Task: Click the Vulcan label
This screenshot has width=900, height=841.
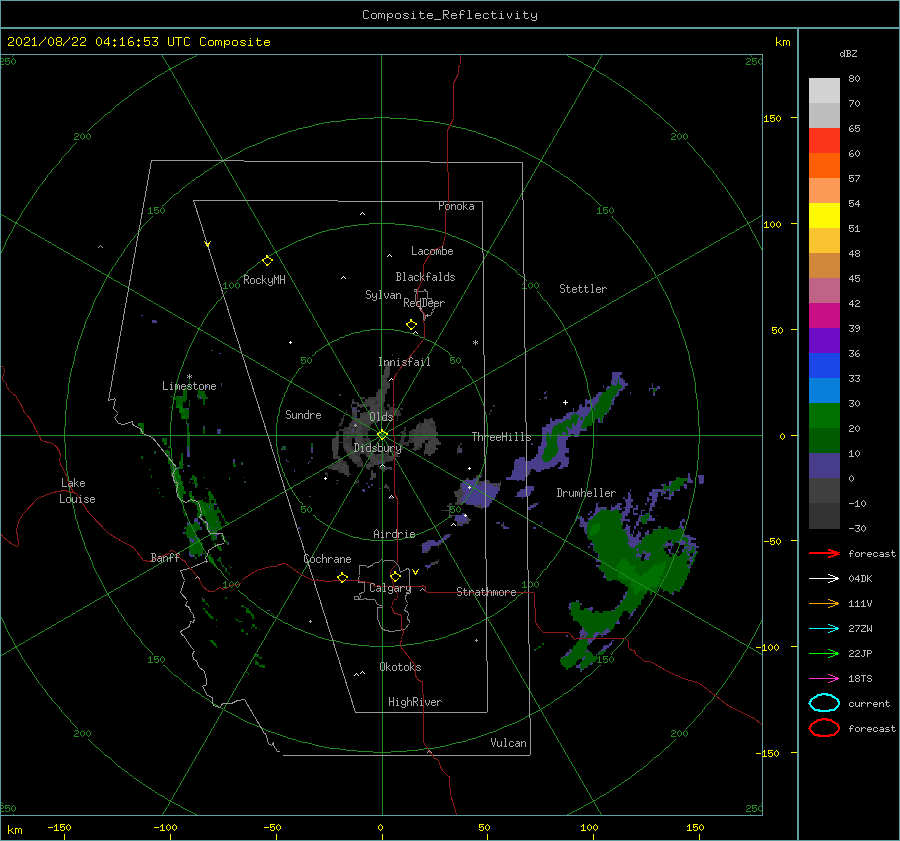Action: pyautogui.click(x=509, y=743)
